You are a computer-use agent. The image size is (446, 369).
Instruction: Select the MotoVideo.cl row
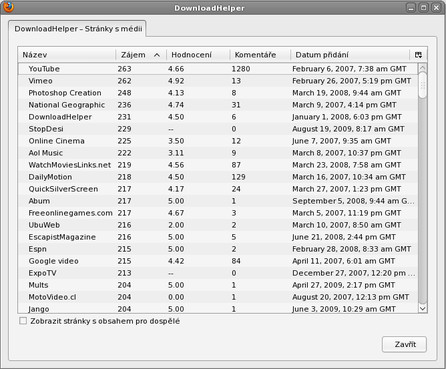pyautogui.click(x=218, y=297)
